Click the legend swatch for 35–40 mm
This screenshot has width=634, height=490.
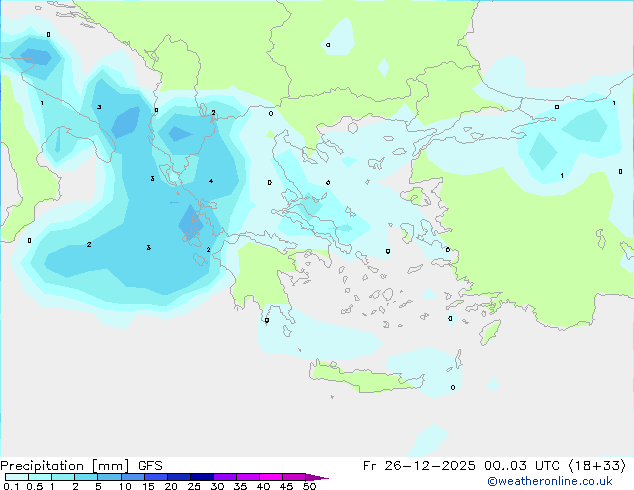tap(248, 477)
